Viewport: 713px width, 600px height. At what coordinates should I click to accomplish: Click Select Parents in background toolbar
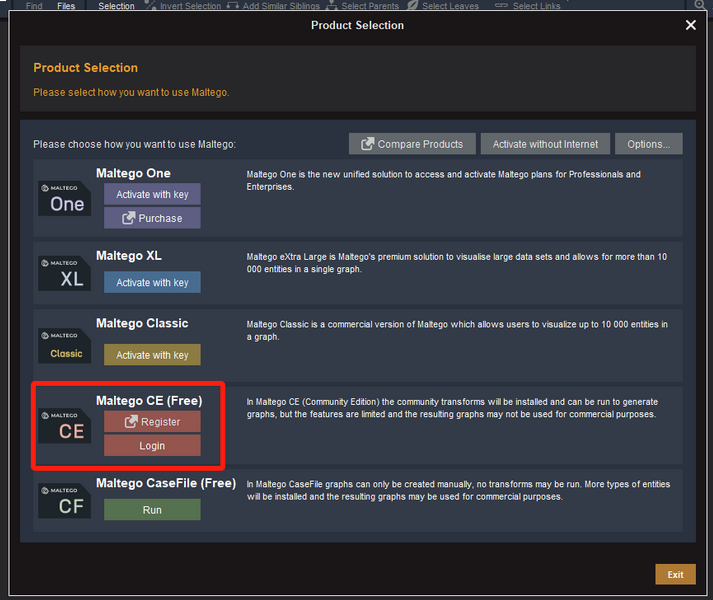pos(362,5)
